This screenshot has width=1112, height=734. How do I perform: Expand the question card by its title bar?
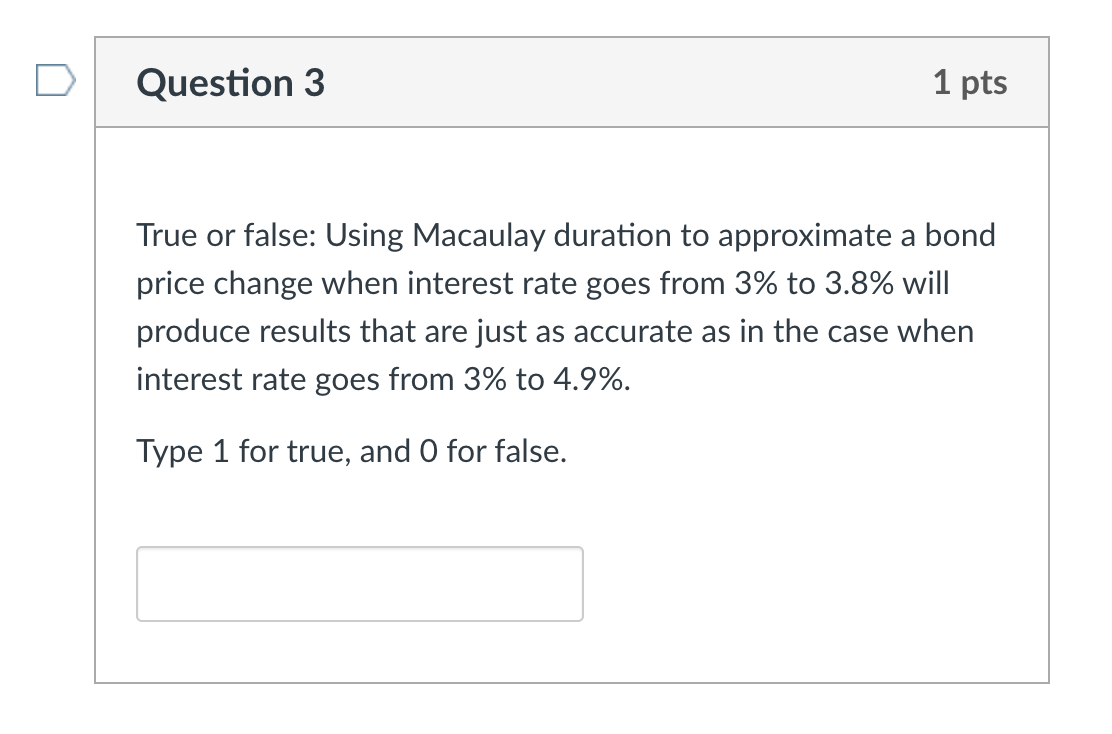(x=575, y=83)
